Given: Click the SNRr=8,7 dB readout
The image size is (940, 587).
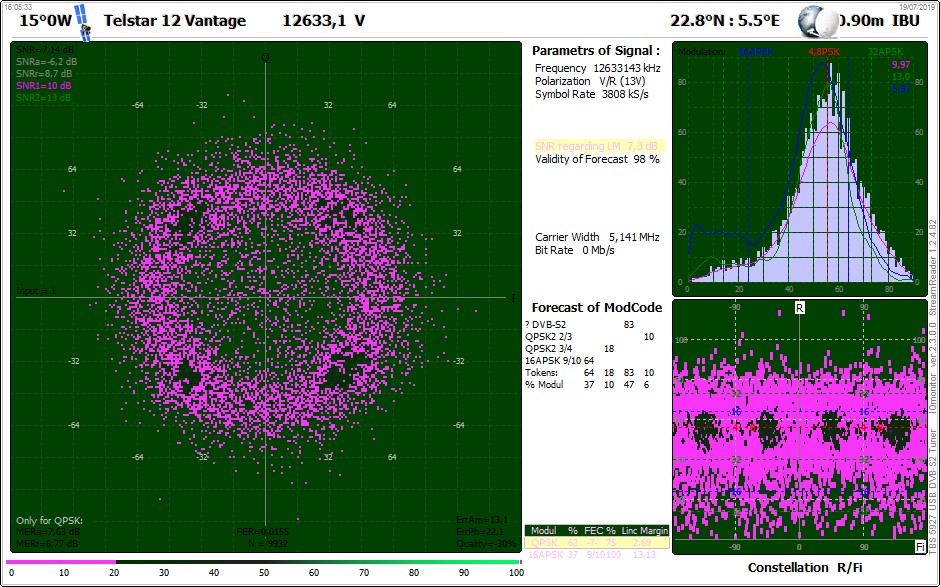Looking at the screenshot, I should pyautogui.click(x=44, y=74).
